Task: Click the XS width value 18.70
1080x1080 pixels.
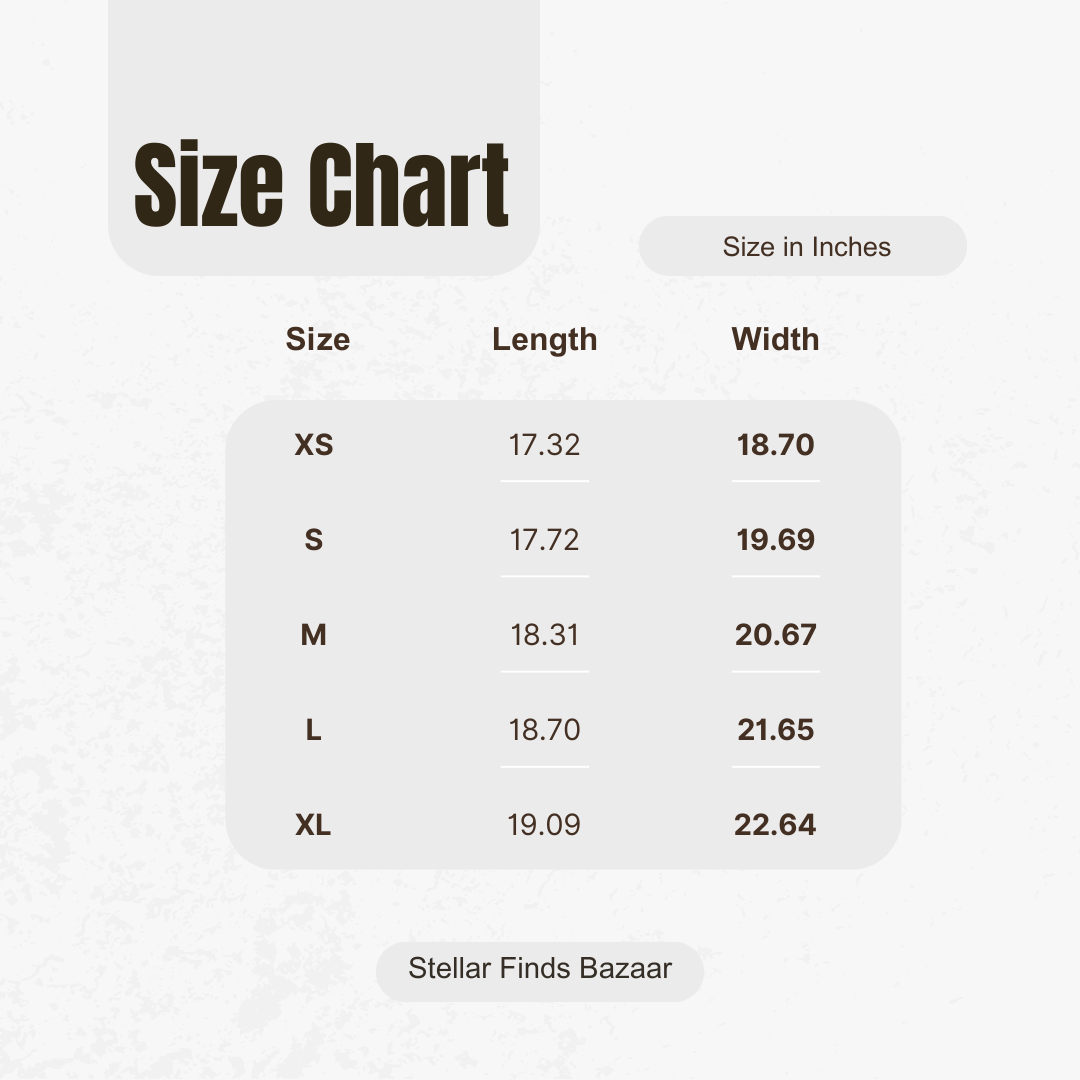Action: [776, 445]
